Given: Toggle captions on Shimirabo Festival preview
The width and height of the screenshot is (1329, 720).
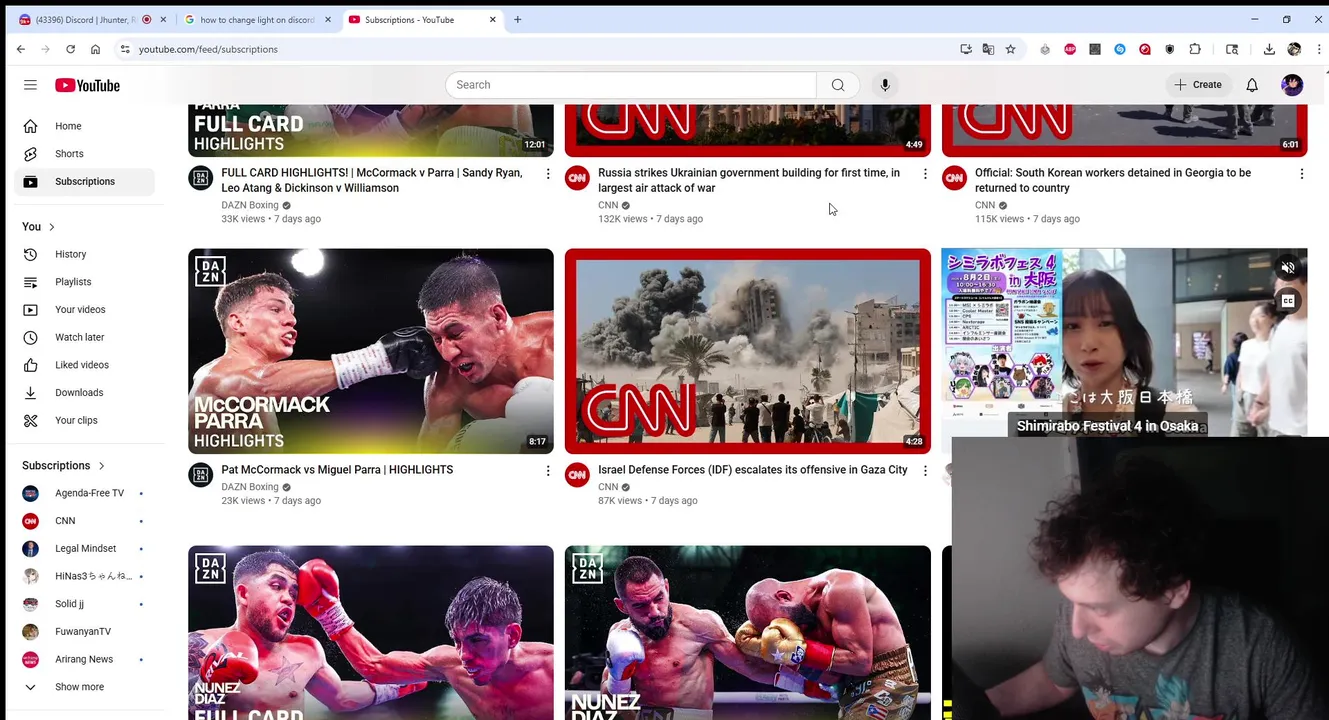Looking at the screenshot, I should click(x=1288, y=301).
